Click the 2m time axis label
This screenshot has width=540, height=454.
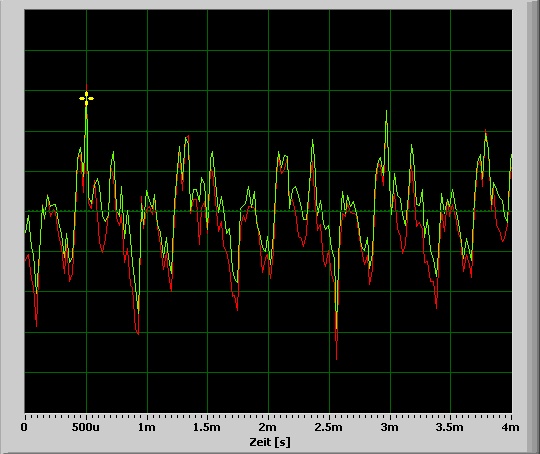point(268,427)
